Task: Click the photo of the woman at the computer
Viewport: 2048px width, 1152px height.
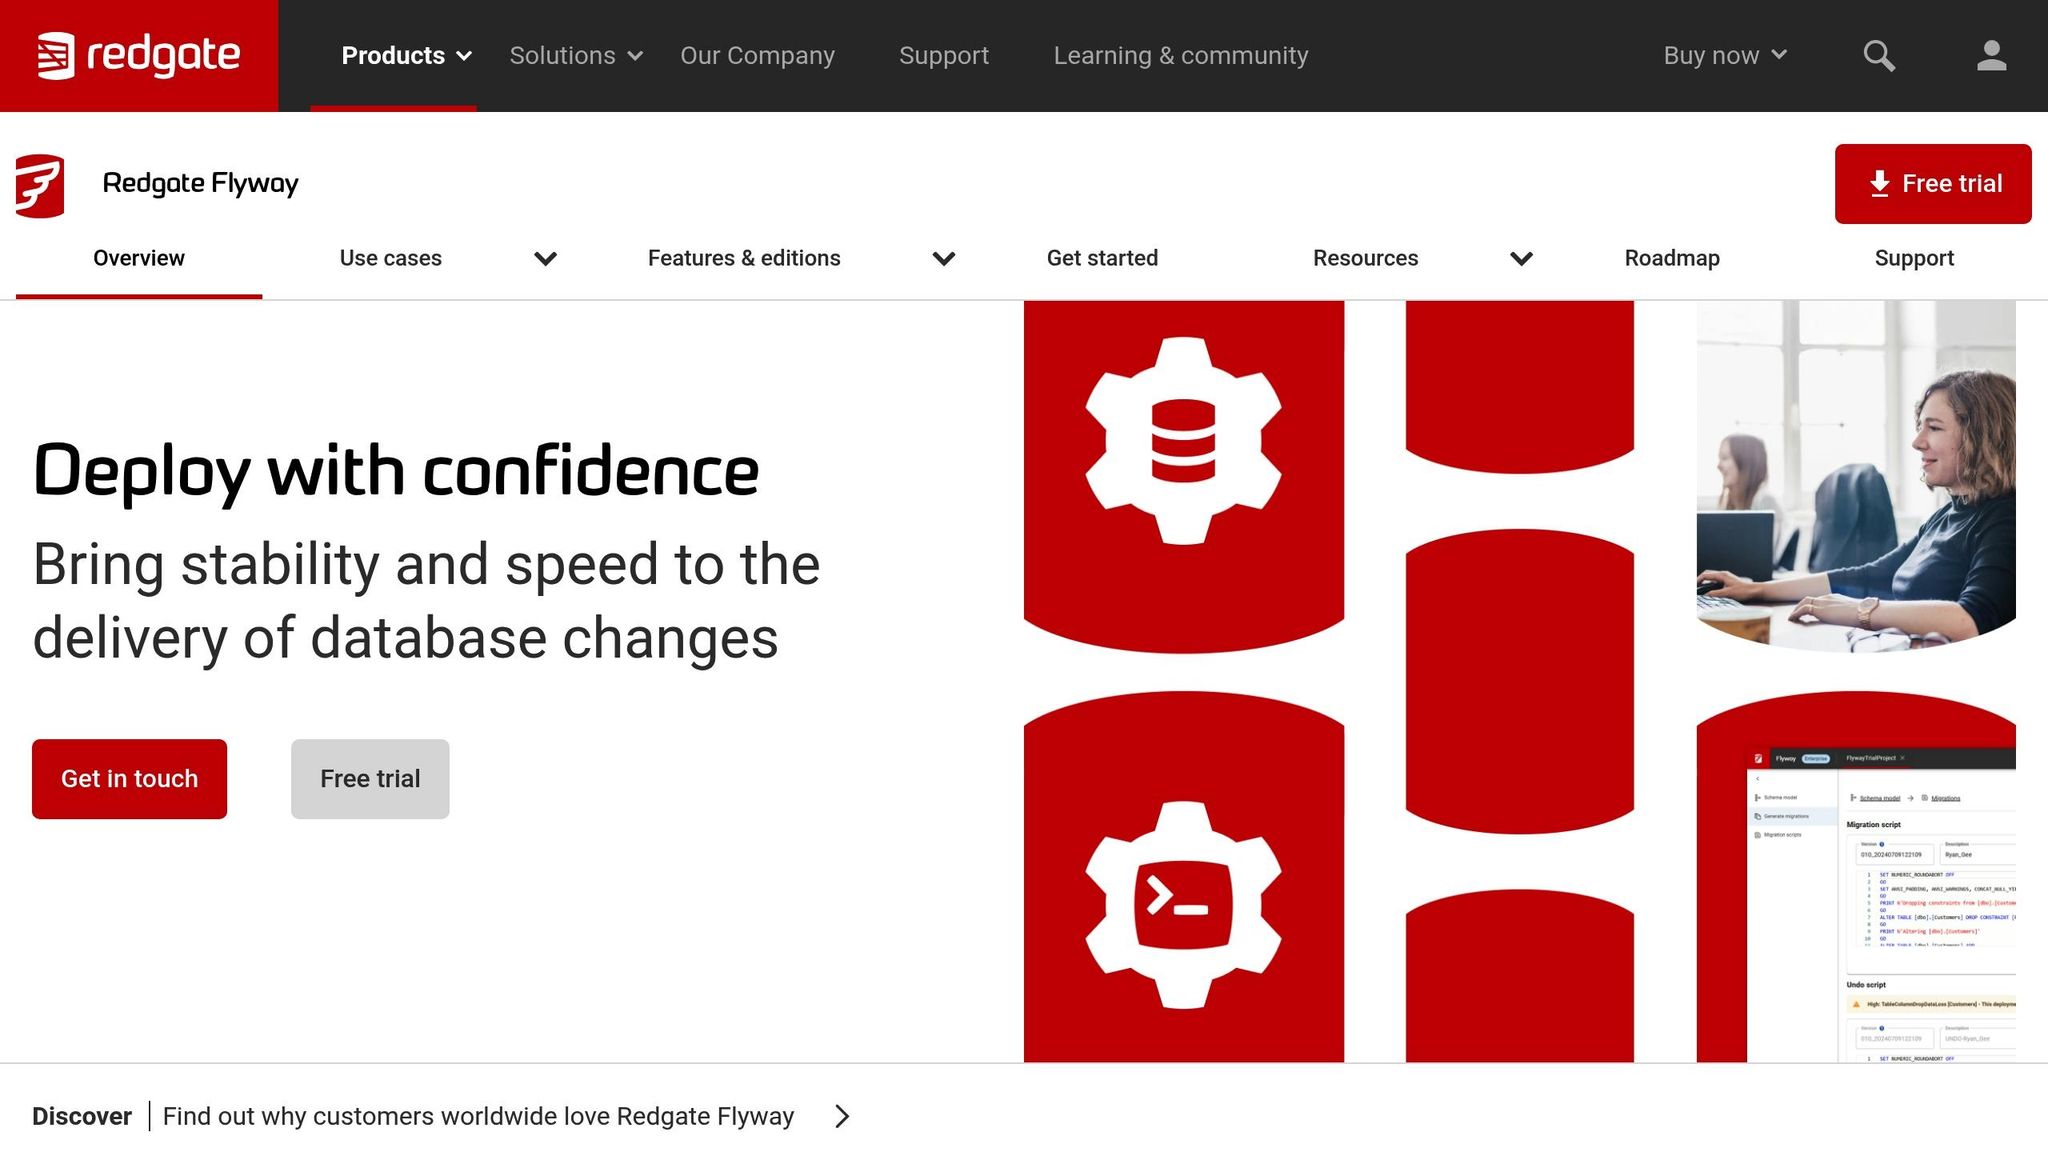Action: [1856, 476]
